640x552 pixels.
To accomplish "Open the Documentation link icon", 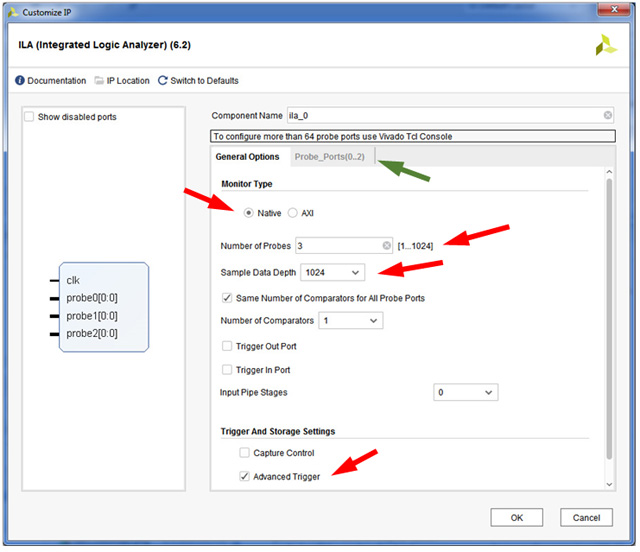I will pyautogui.click(x=20, y=81).
